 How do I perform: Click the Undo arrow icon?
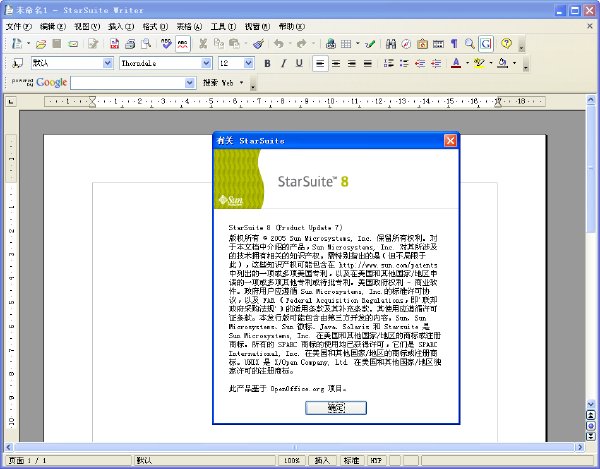(279, 44)
